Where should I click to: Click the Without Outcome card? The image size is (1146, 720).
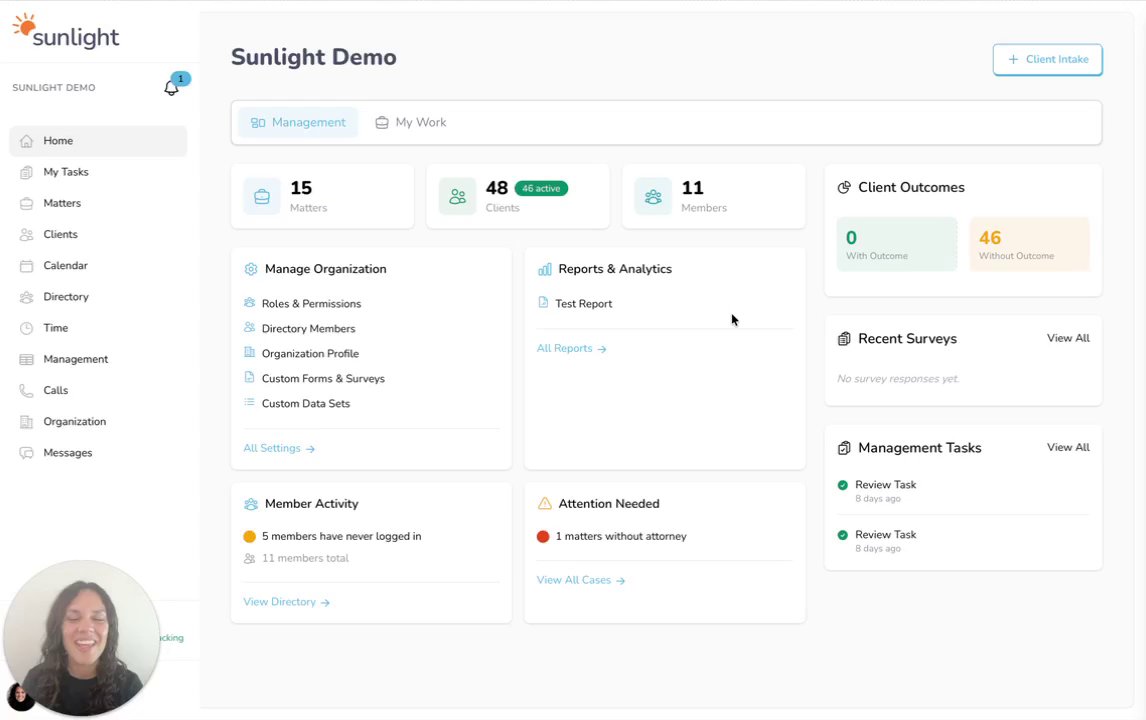[x=1029, y=244]
